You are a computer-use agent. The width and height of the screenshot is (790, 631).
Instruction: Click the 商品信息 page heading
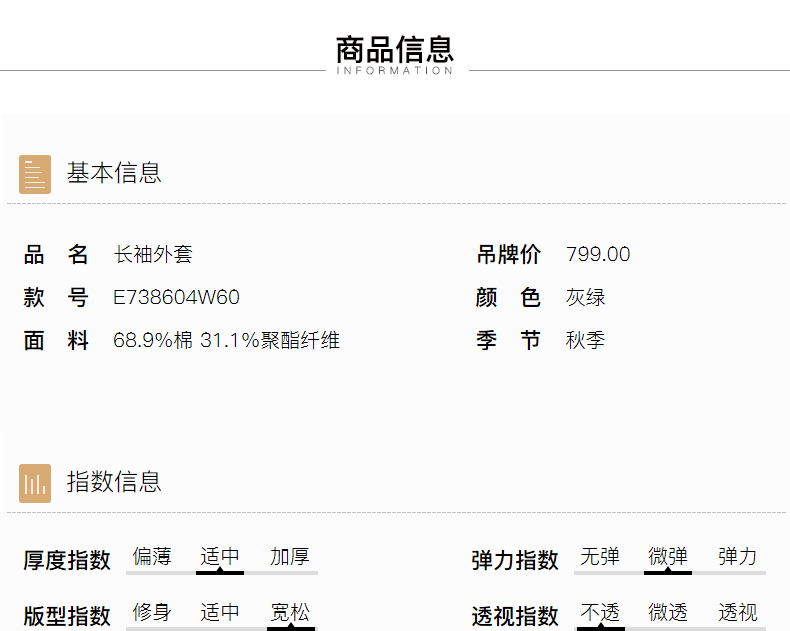[395, 49]
